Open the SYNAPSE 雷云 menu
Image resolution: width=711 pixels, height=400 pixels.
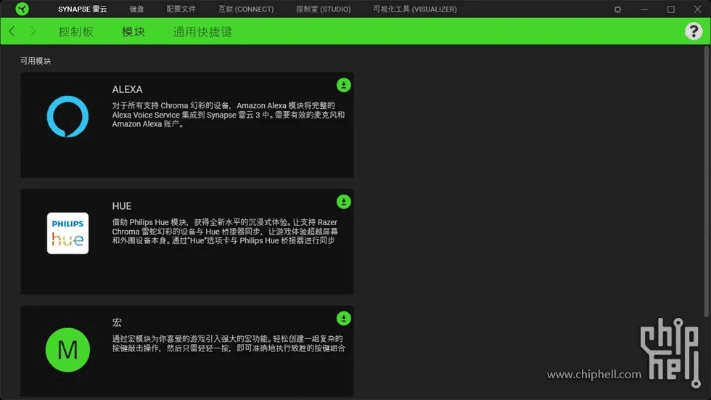[82, 9]
